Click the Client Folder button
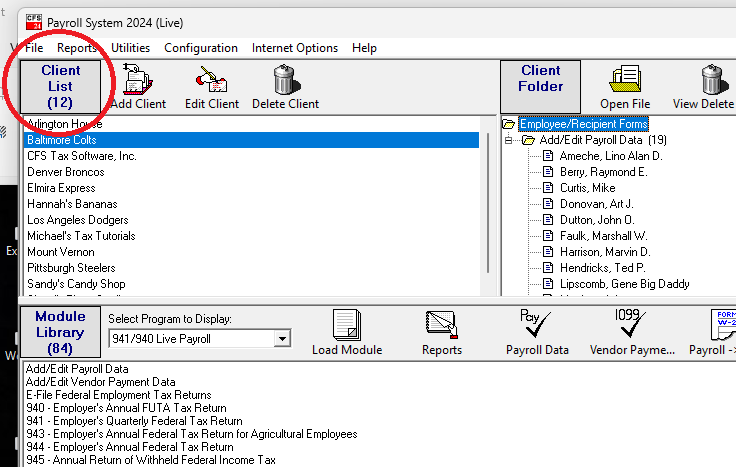This screenshot has height=467, width=736. tap(540, 86)
